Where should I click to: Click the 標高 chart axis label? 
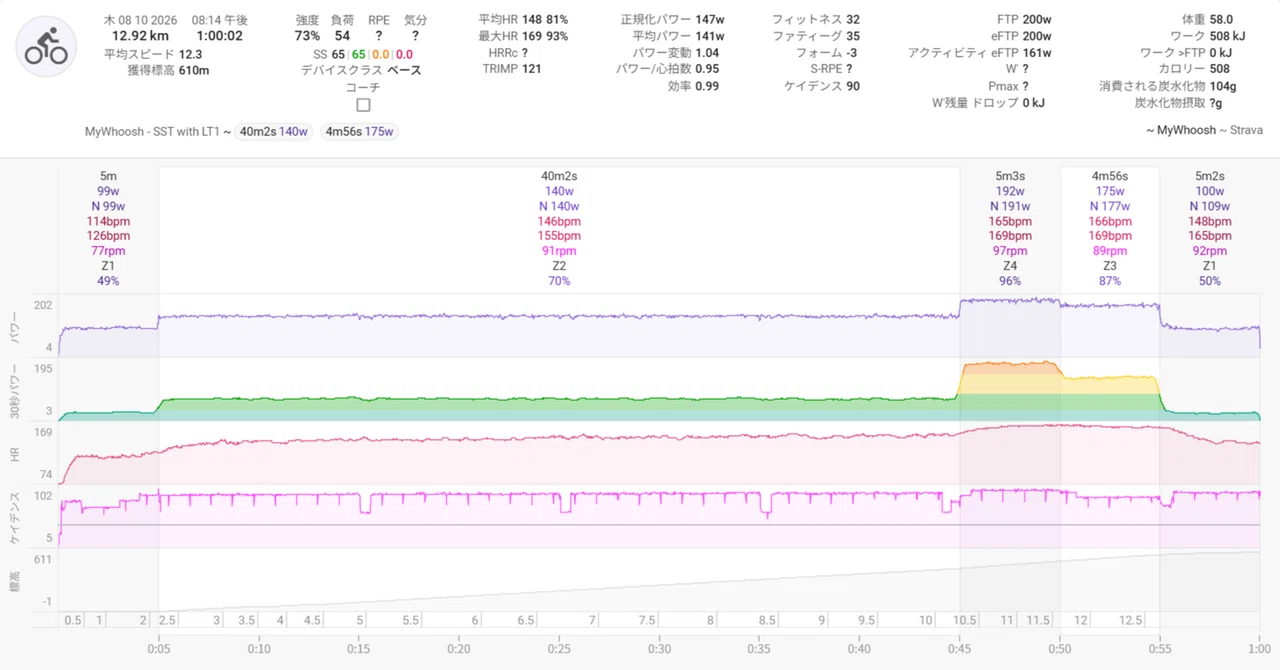15,581
